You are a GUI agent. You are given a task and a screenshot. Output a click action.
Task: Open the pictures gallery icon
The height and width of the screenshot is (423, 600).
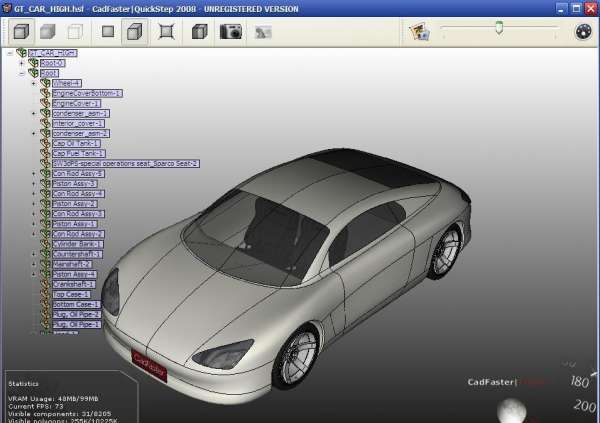coord(420,31)
